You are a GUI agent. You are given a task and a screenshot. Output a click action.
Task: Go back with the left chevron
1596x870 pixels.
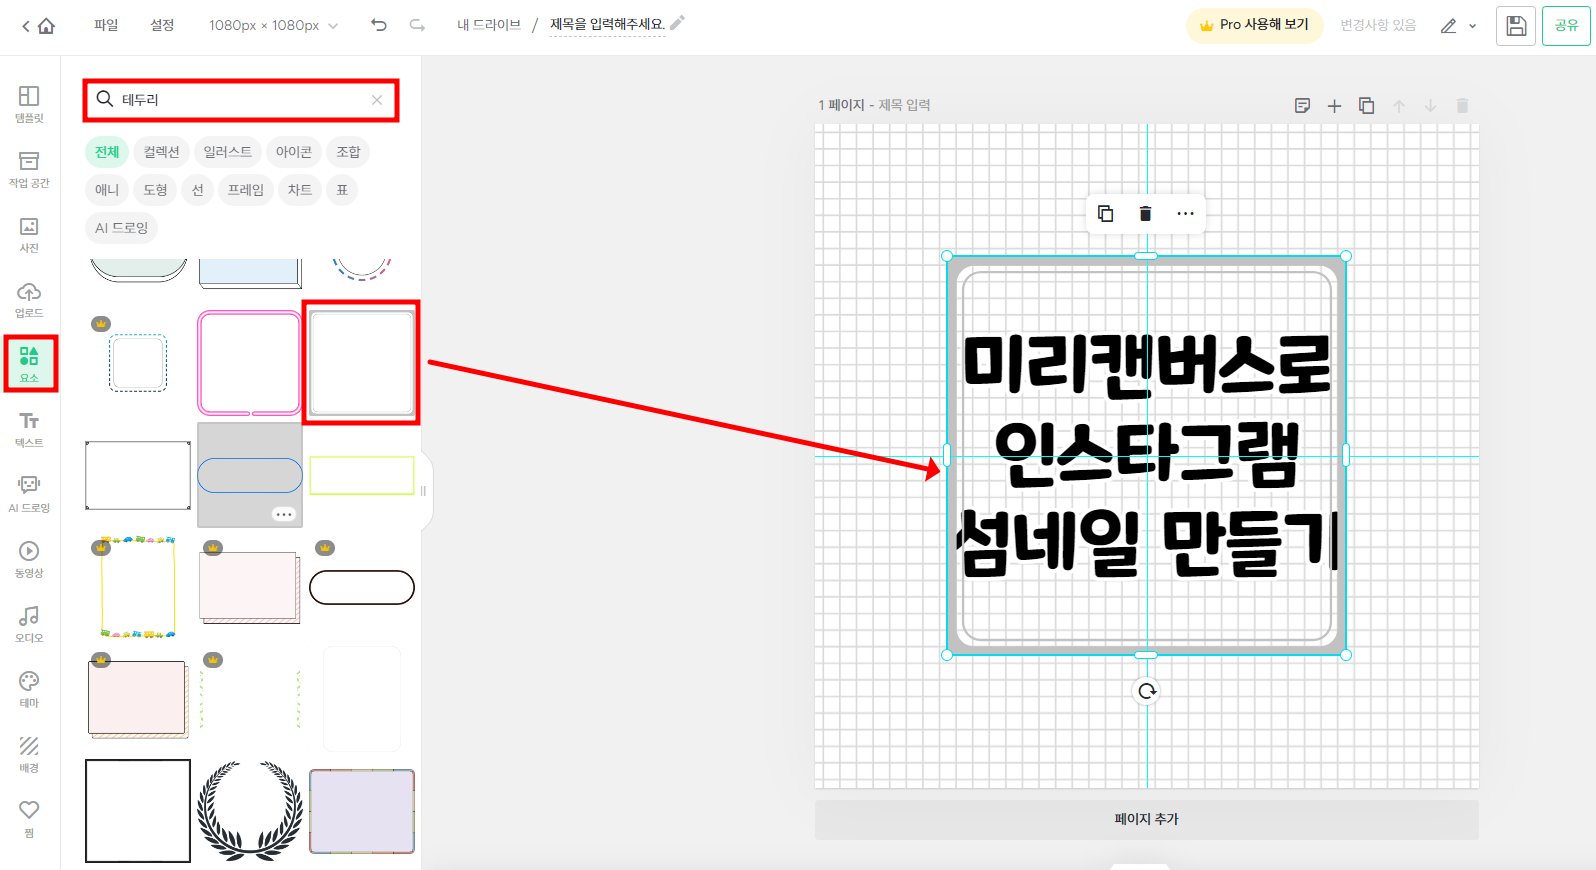pos(26,26)
